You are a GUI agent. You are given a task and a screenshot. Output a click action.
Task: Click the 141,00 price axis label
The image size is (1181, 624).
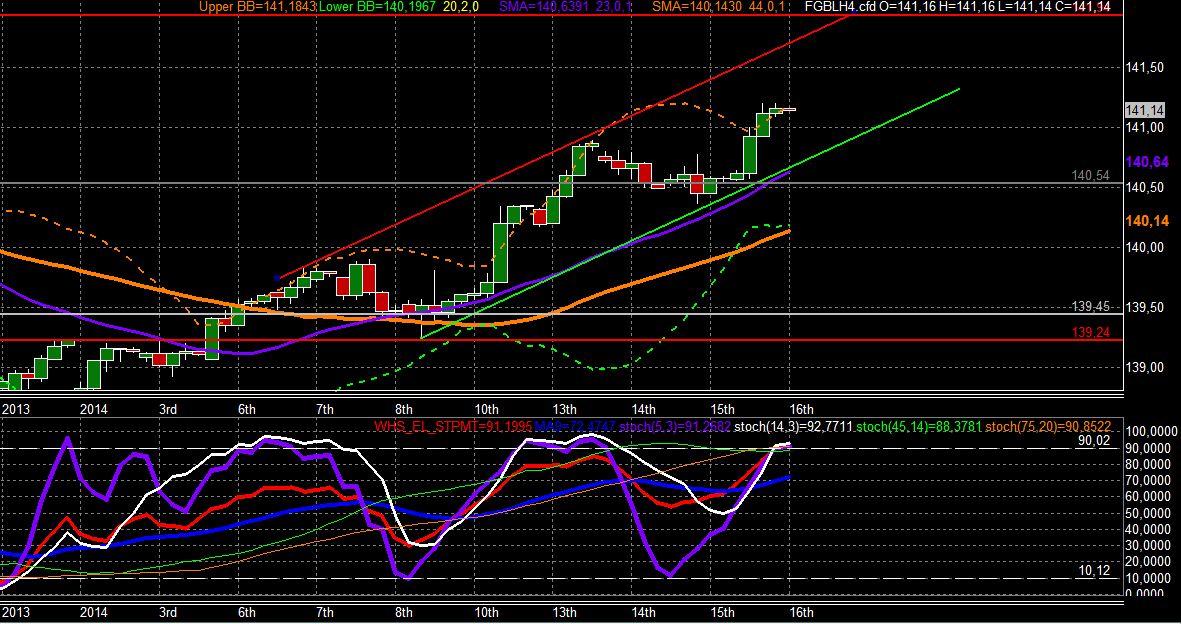point(1145,127)
